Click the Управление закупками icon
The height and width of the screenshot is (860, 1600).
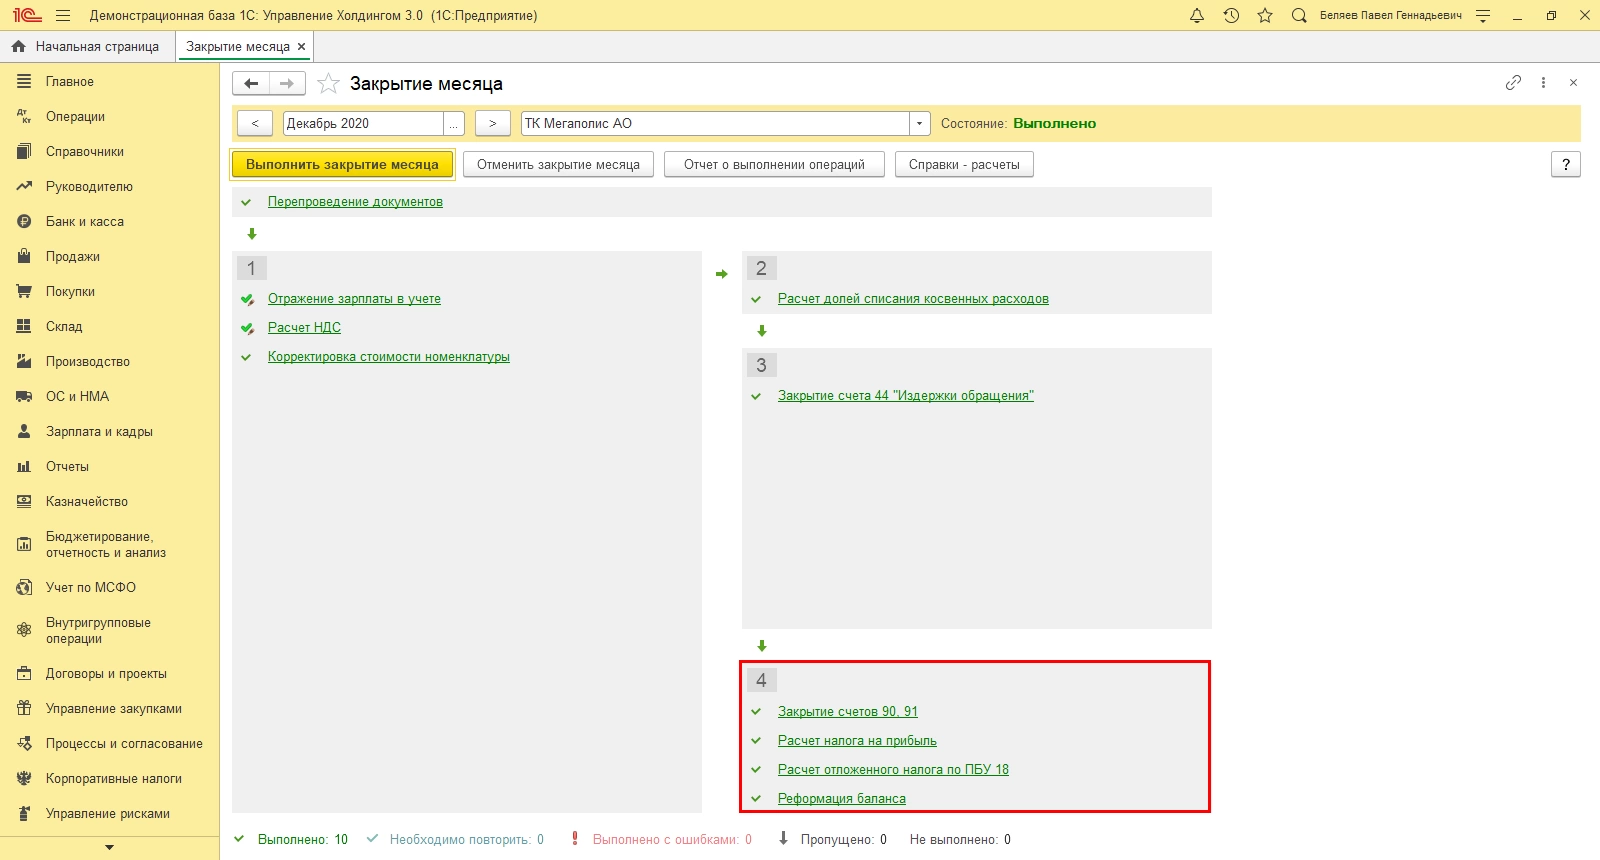[x=24, y=709]
